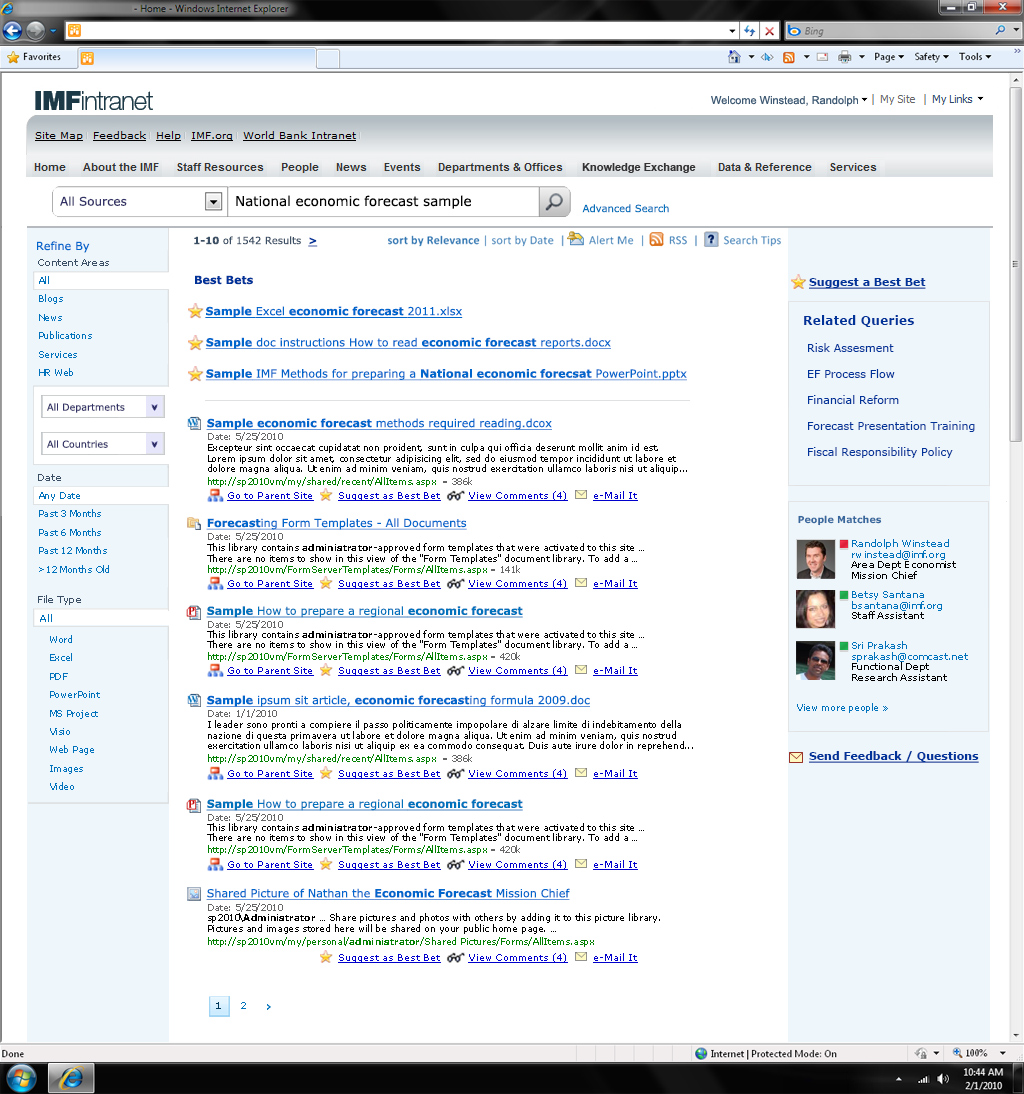Click Randolph Winstead's profile photo

tap(815, 559)
